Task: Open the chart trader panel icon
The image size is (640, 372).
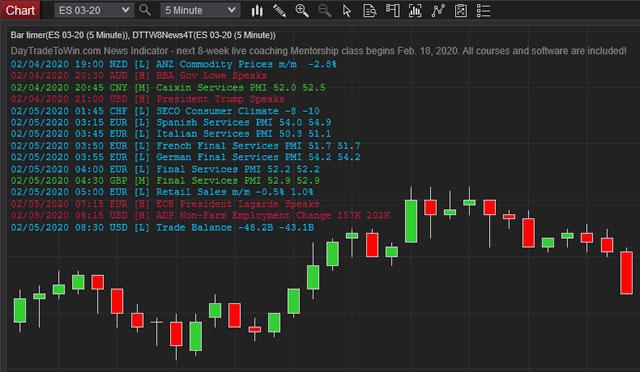Action: tap(393, 11)
